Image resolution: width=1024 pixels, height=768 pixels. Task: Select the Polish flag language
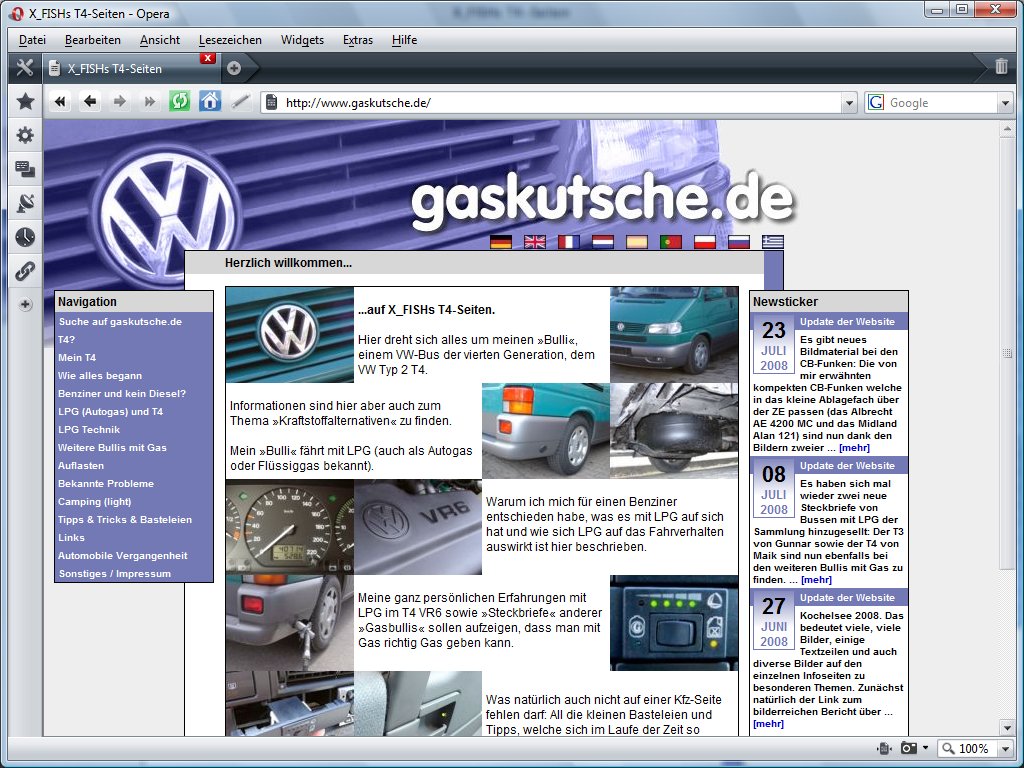click(705, 242)
